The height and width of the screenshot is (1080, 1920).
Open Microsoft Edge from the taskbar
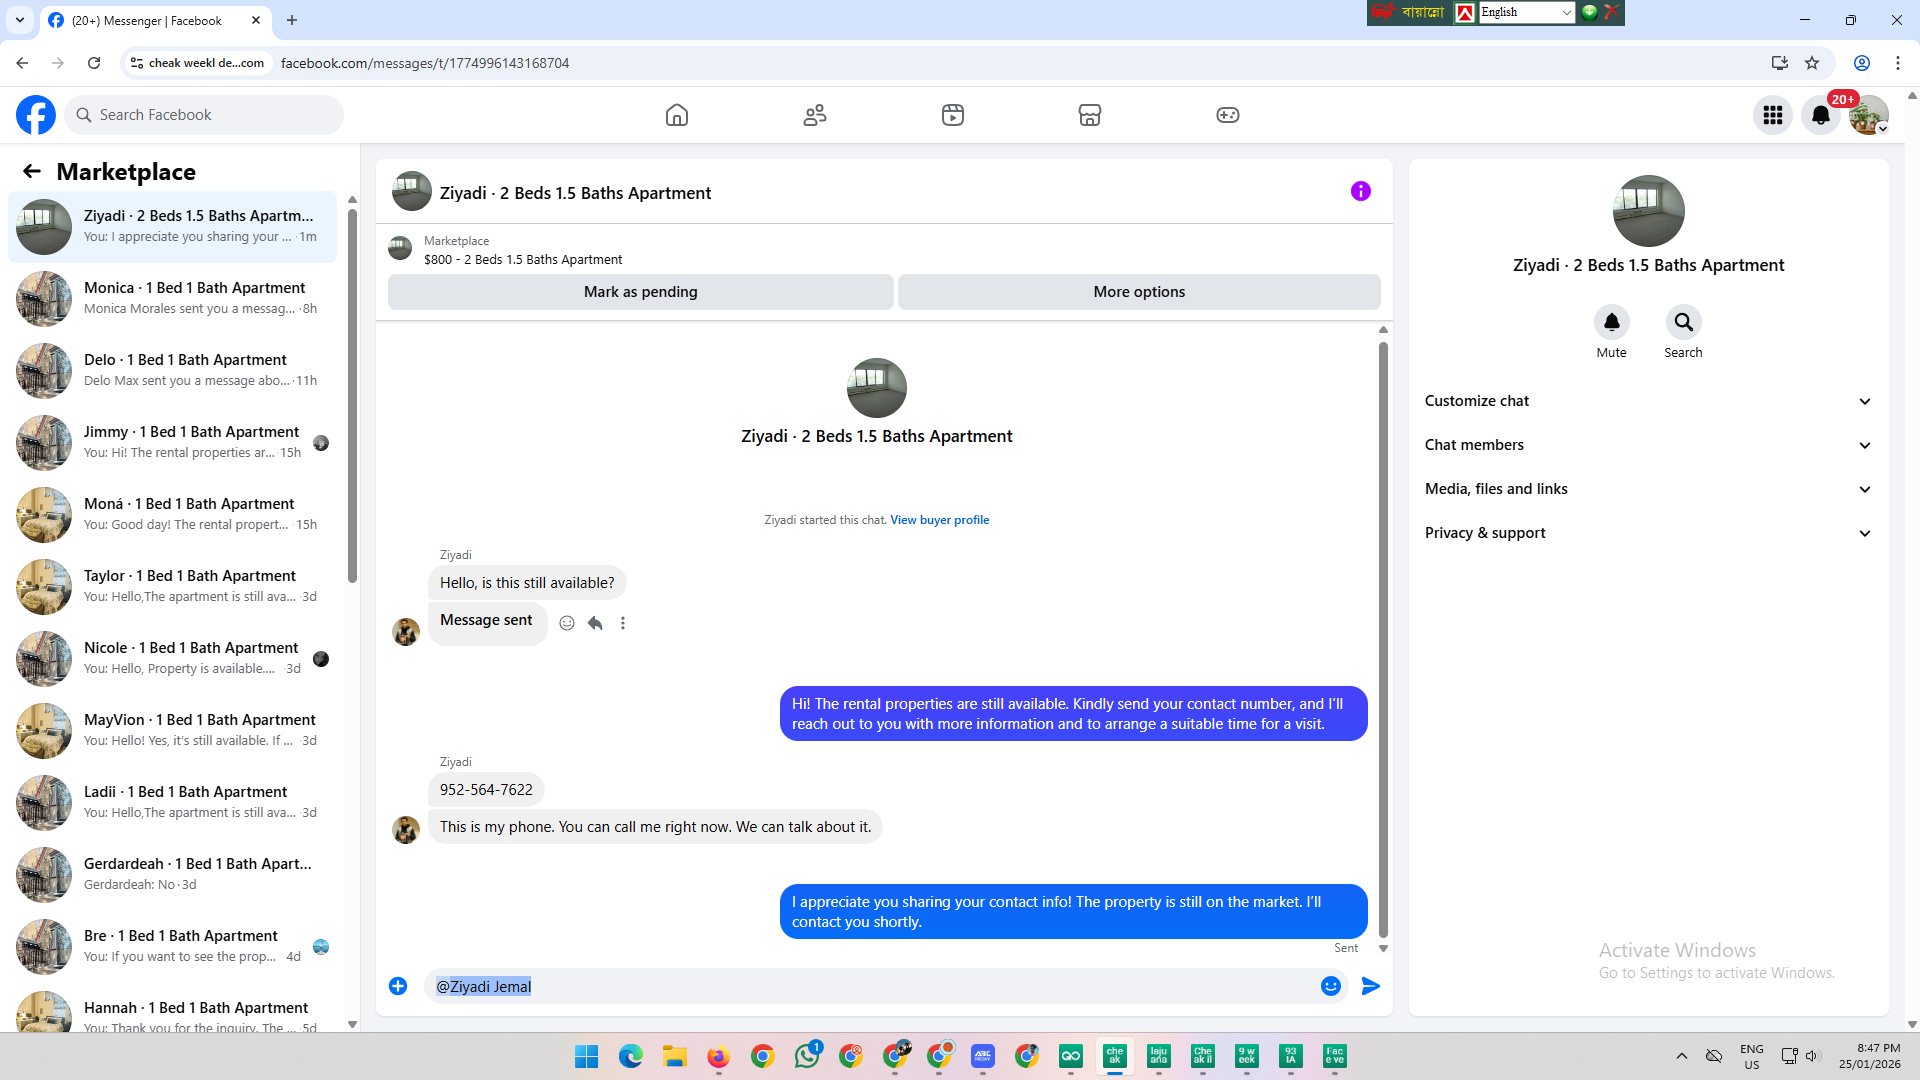click(x=631, y=1056)
